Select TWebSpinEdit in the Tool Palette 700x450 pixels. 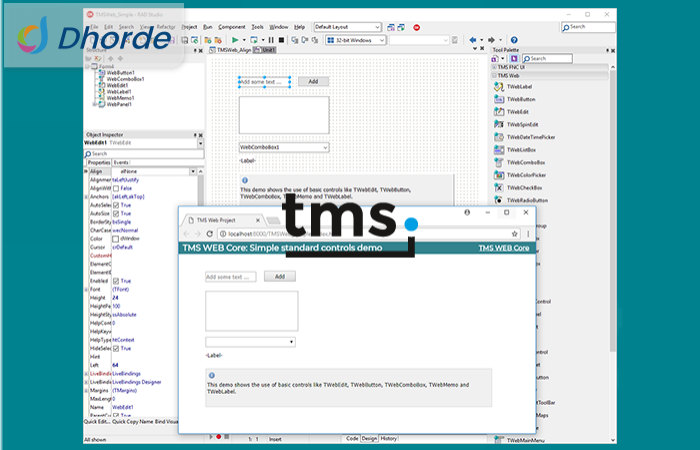tap(516, 125)
